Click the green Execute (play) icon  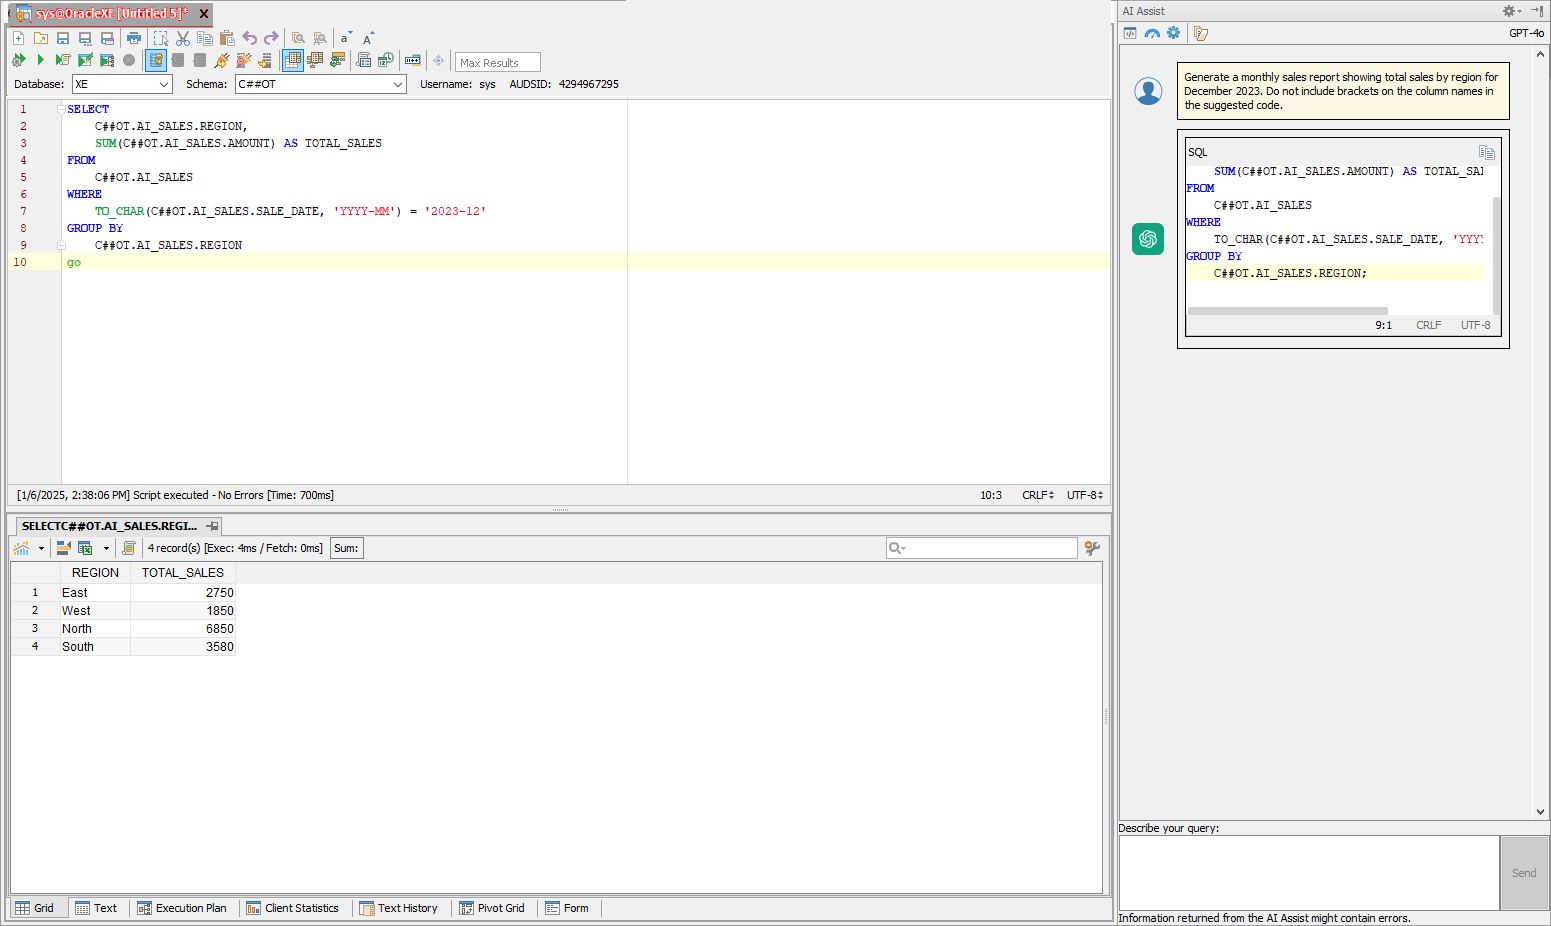[41, 60]
